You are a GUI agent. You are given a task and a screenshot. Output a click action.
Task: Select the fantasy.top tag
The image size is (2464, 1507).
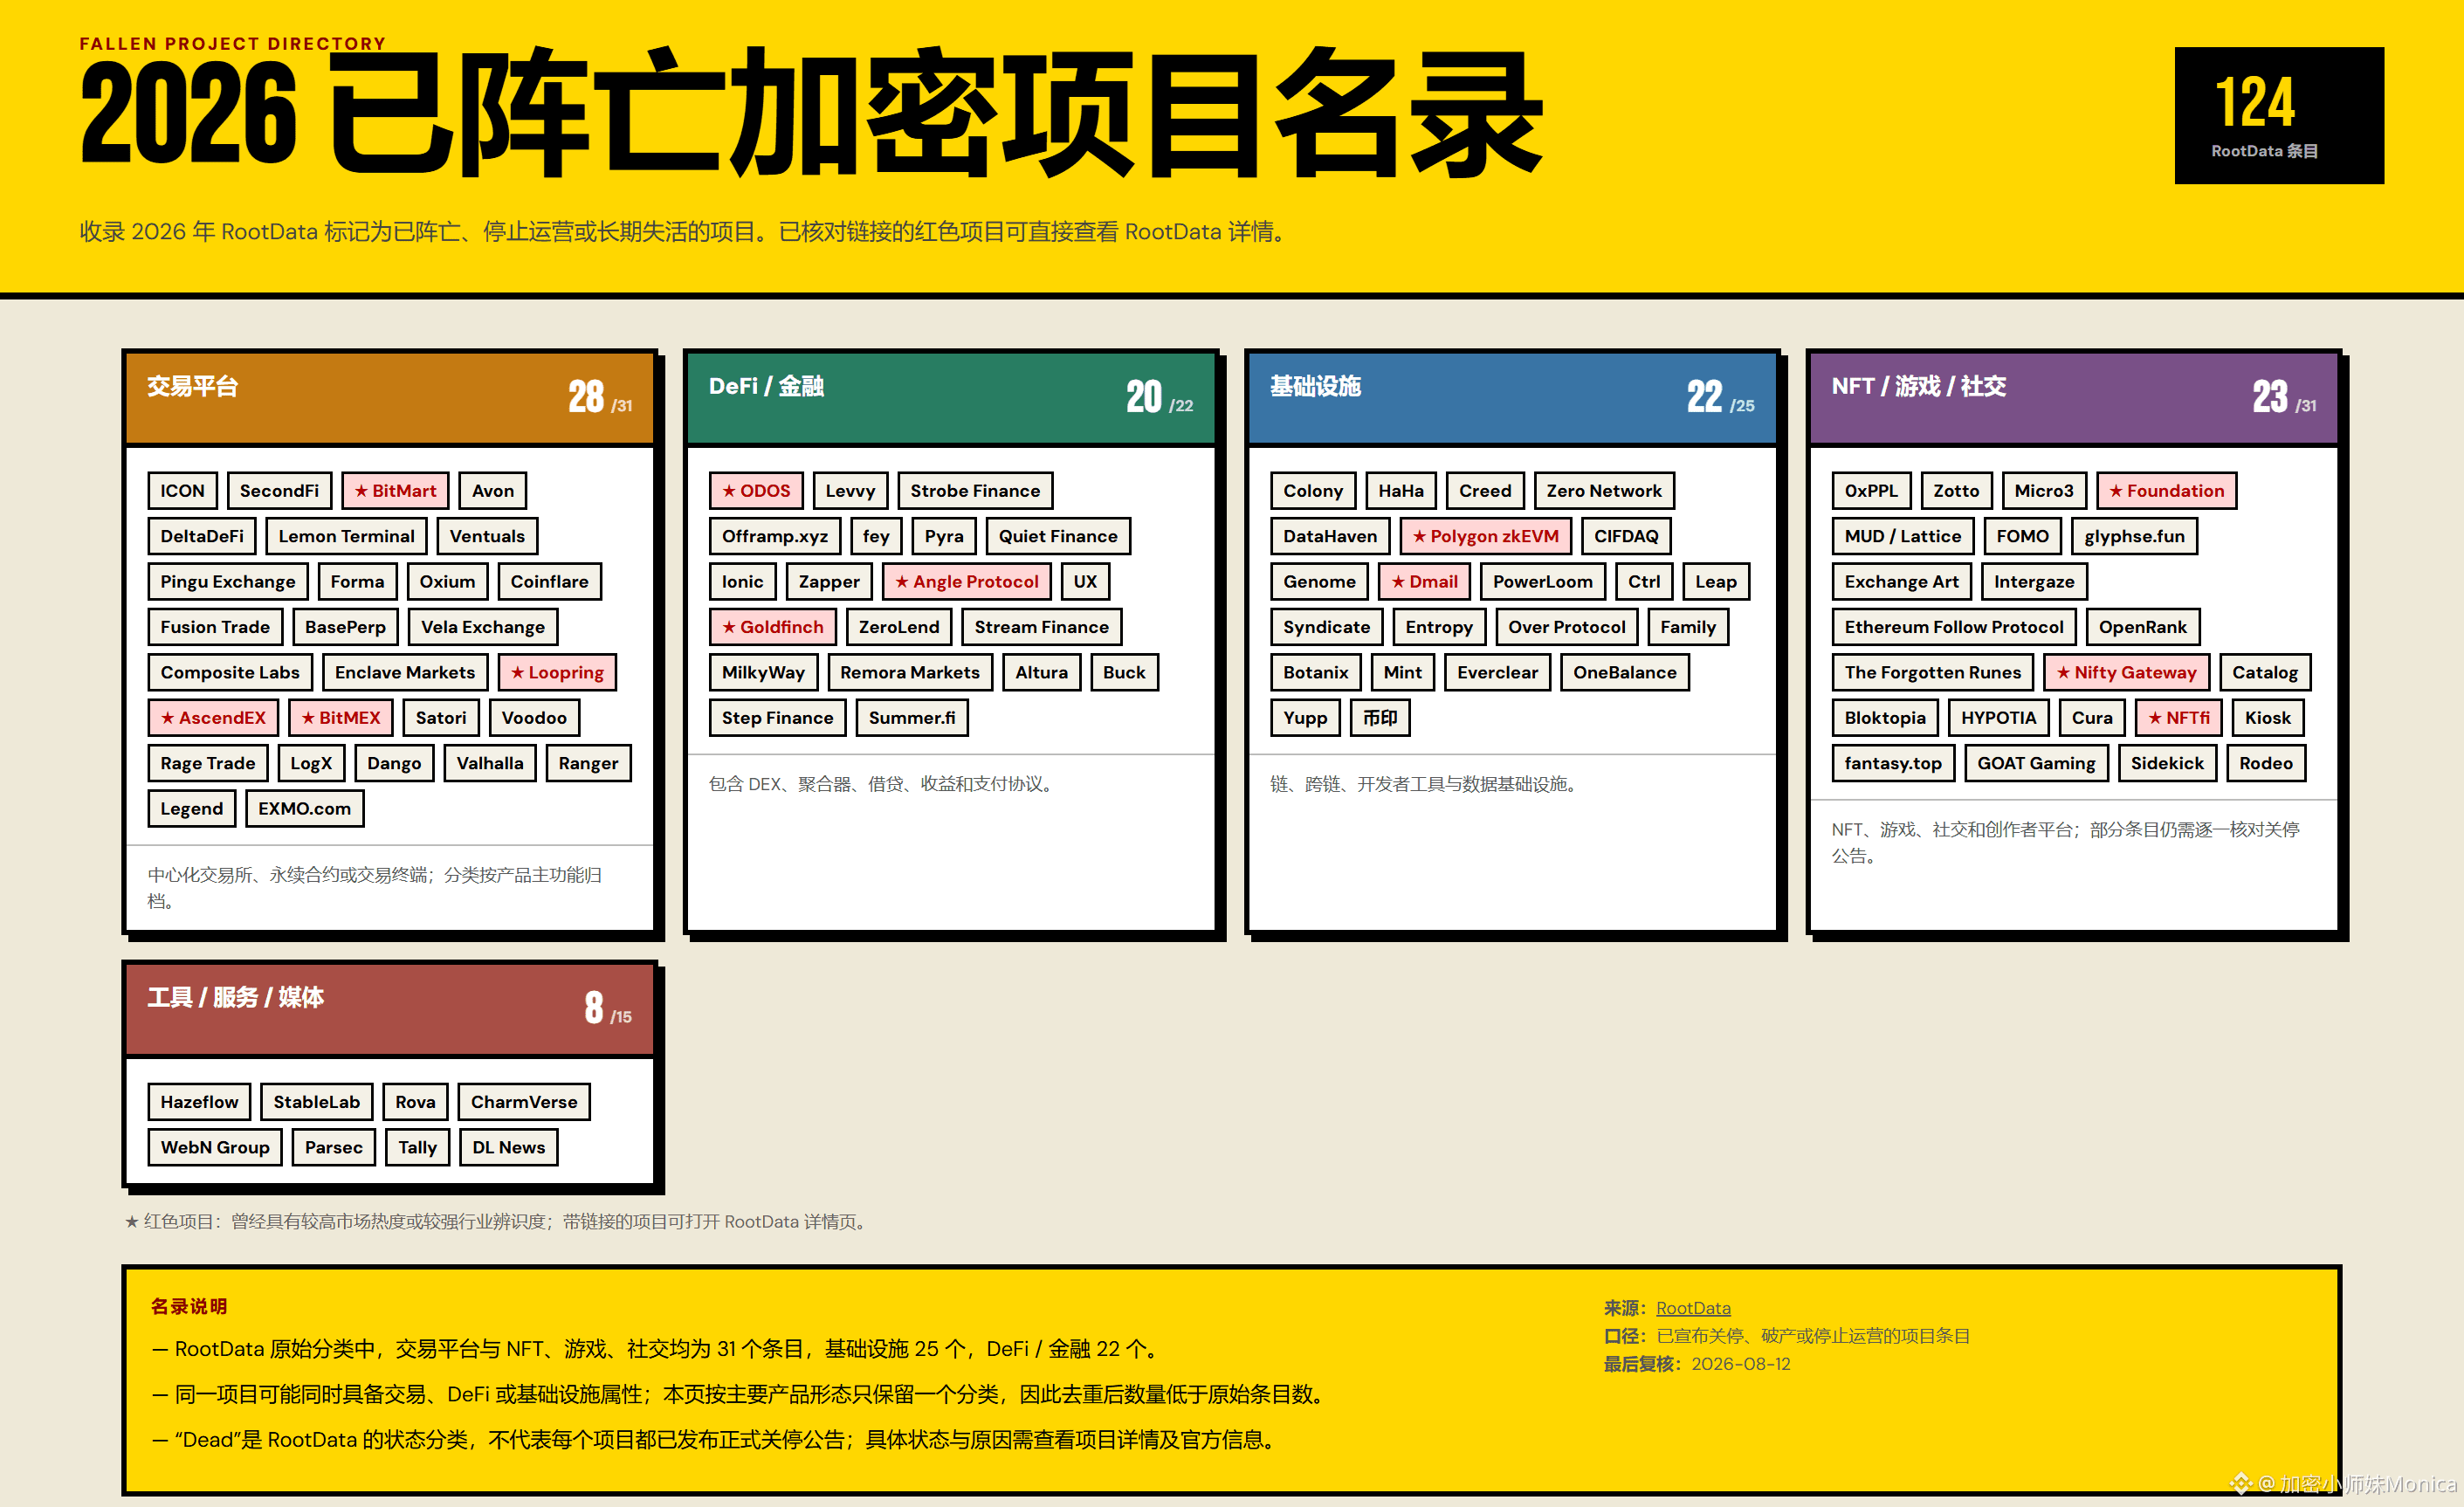click(1893, 763)
